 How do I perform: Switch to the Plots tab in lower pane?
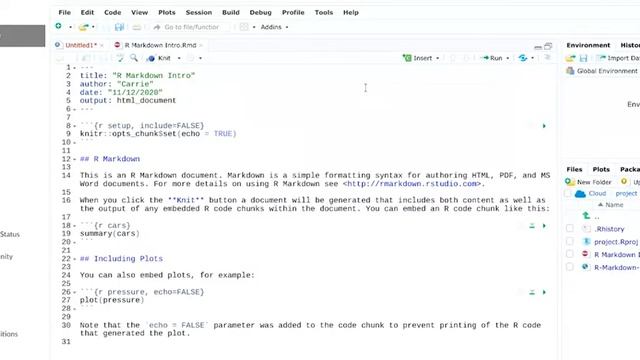click(x=601, y=169)
